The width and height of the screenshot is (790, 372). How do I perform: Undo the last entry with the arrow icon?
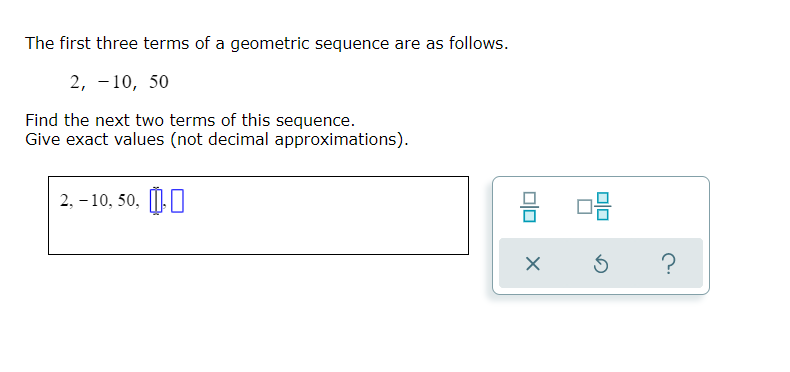point(600,264)
